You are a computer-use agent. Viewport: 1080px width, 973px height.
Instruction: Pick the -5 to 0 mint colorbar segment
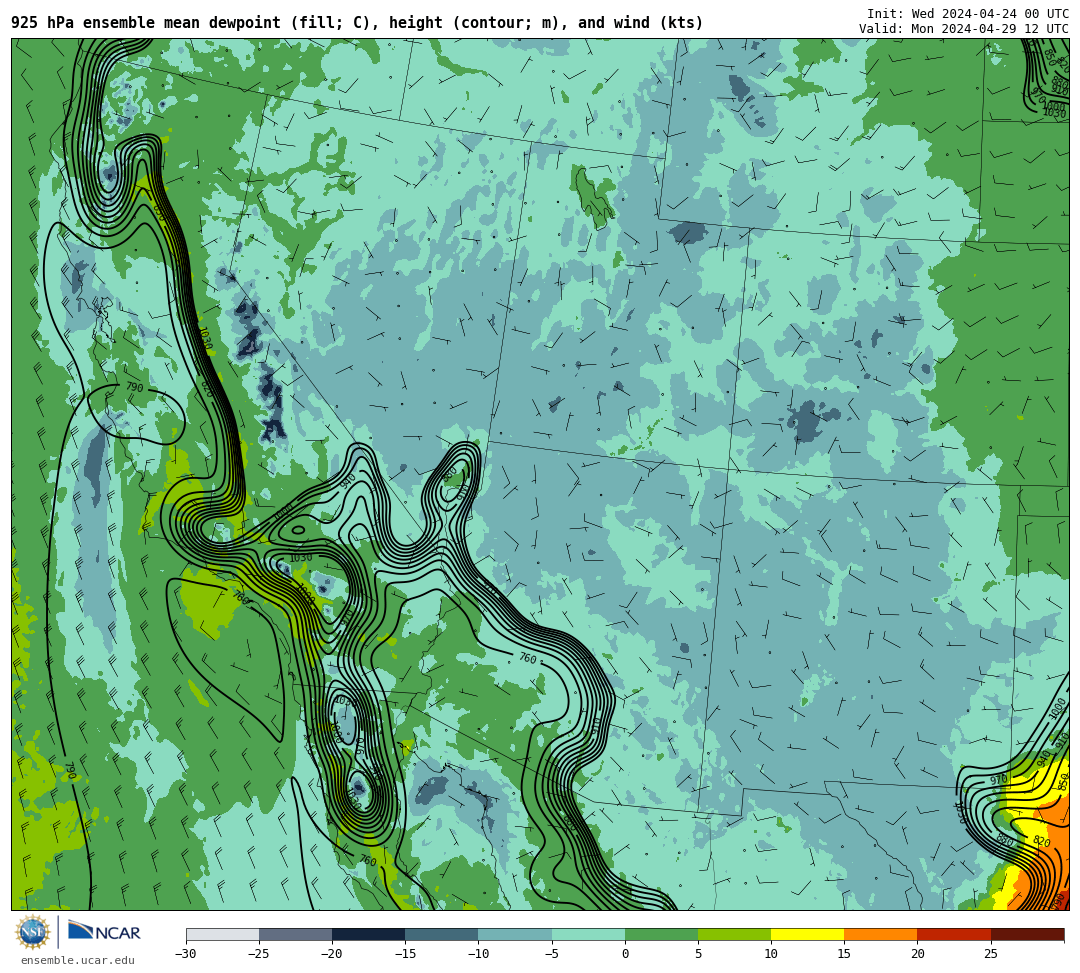pyautogui.click(x=588, y=934)
